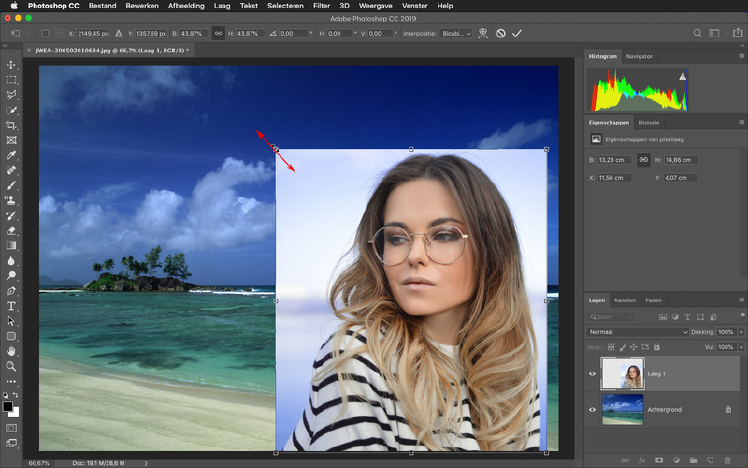The height and width of the screenshot is (468, 748).
Task: Reset default foreground and background colors
Action: [x=6, y=395]
